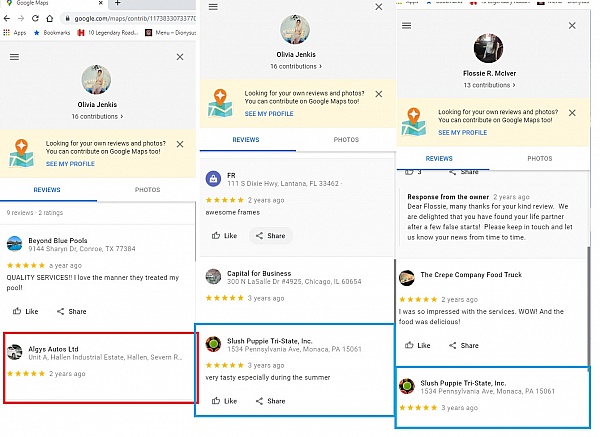Click Olivia Jenkis avatar in middle panel
The height and width of the screenshot is (437, 600).
[295, 29]
